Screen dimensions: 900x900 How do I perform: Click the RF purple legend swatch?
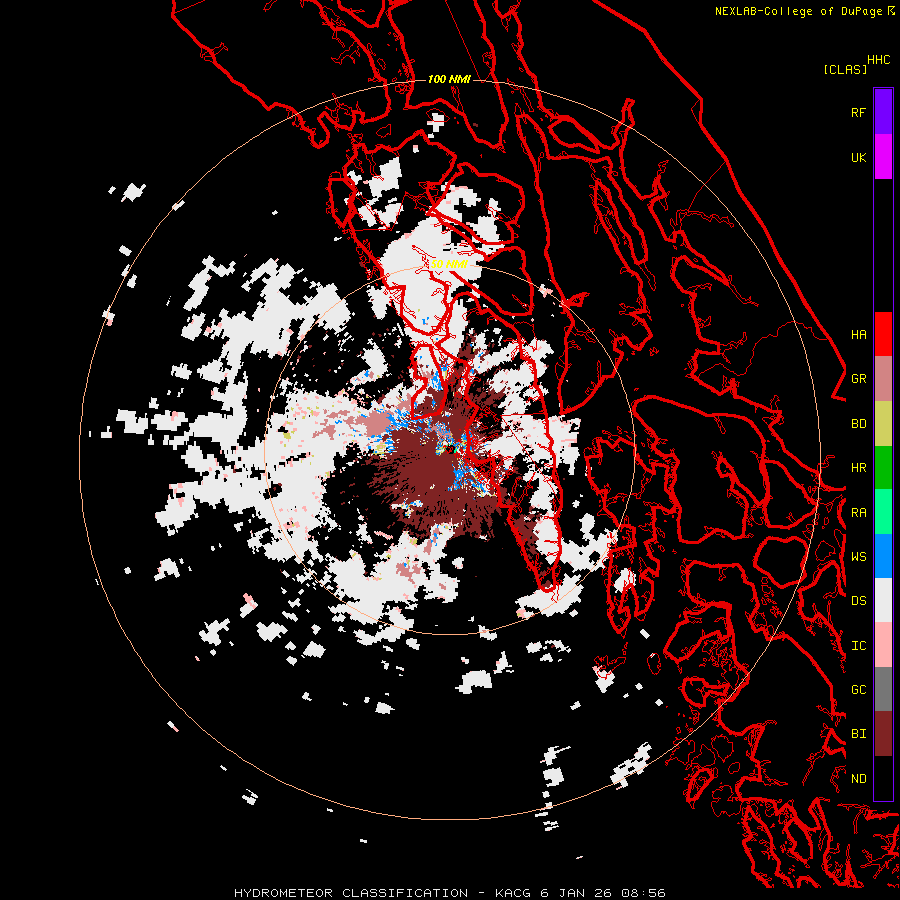(x=883, y=112)
